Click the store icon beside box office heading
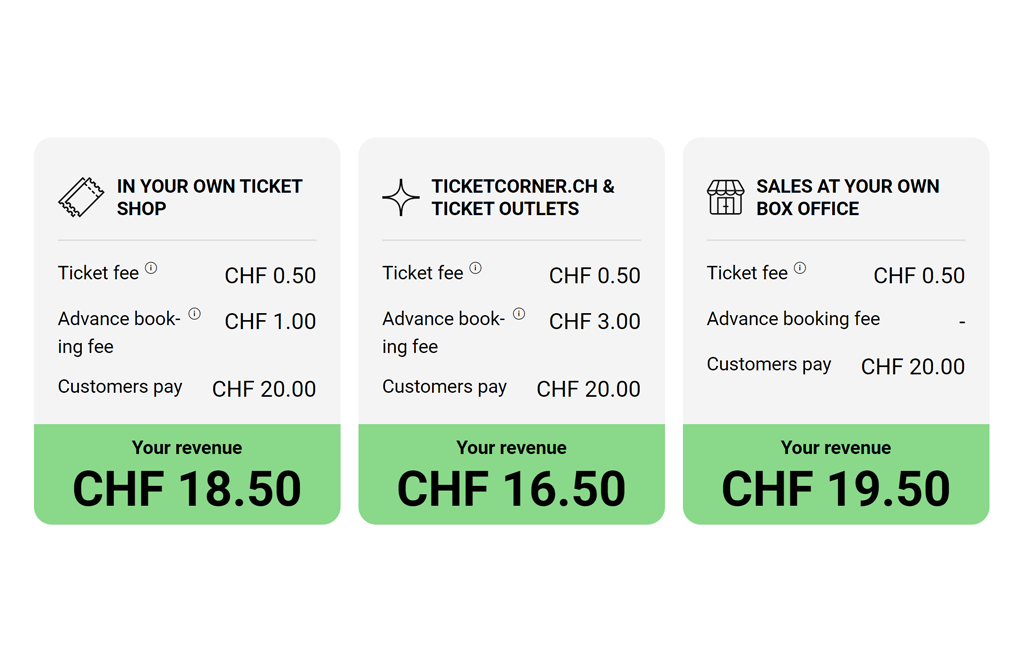The width and height of the screenshot is (1024, 658). (x=725, y=197)
